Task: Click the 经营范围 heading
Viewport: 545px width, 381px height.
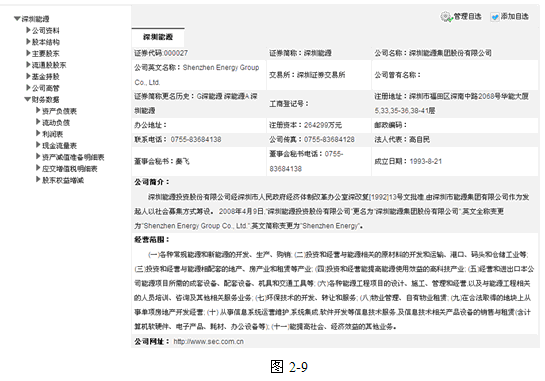Action: (152, 240)
